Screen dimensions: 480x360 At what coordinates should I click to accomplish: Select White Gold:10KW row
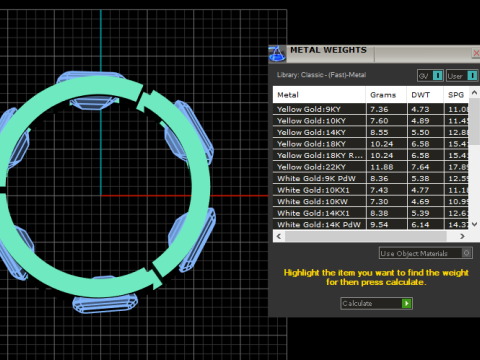371,201
